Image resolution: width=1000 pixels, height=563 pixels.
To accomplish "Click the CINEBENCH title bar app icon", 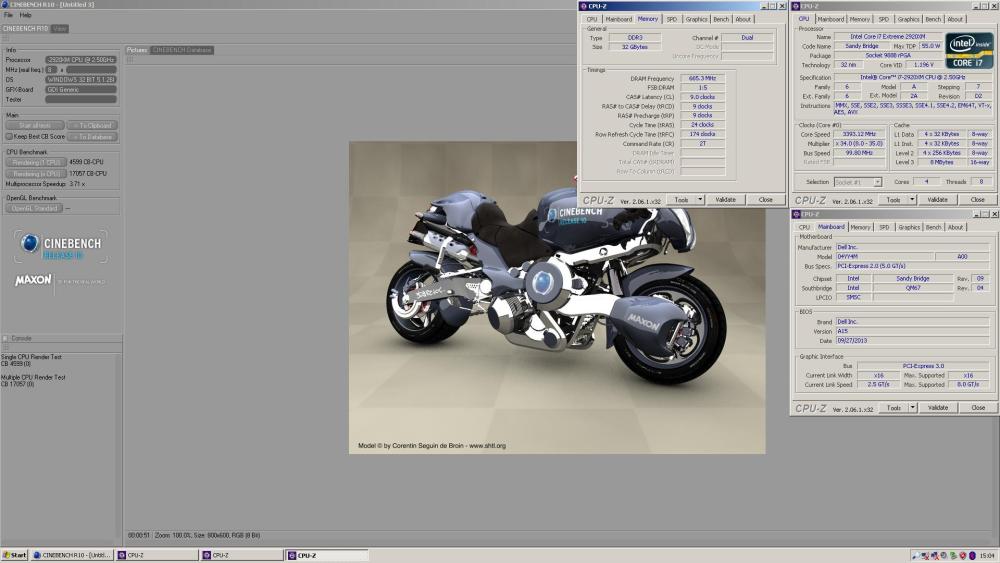I will point(5,4).
